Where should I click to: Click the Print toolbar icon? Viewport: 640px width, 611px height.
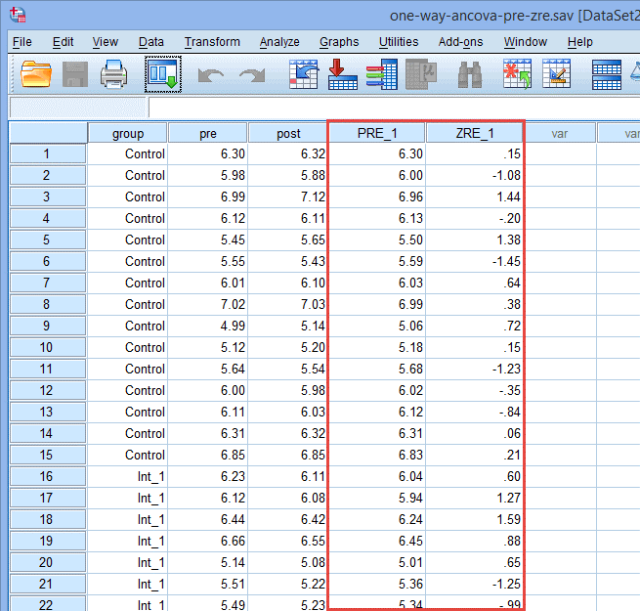point(113,74)
